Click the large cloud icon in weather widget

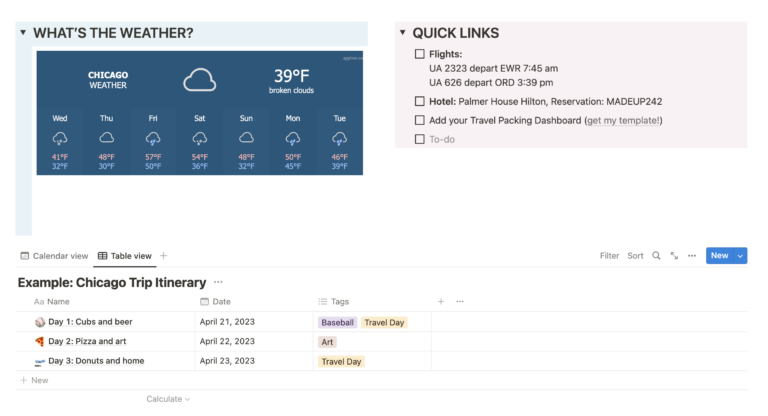pyautogui.click(x=199, y=80)
